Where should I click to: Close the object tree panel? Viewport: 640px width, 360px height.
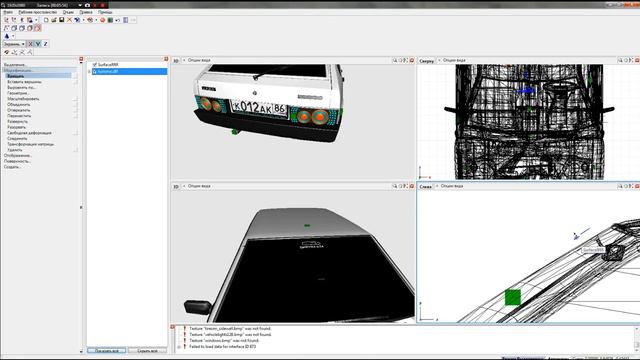[166, 59]
